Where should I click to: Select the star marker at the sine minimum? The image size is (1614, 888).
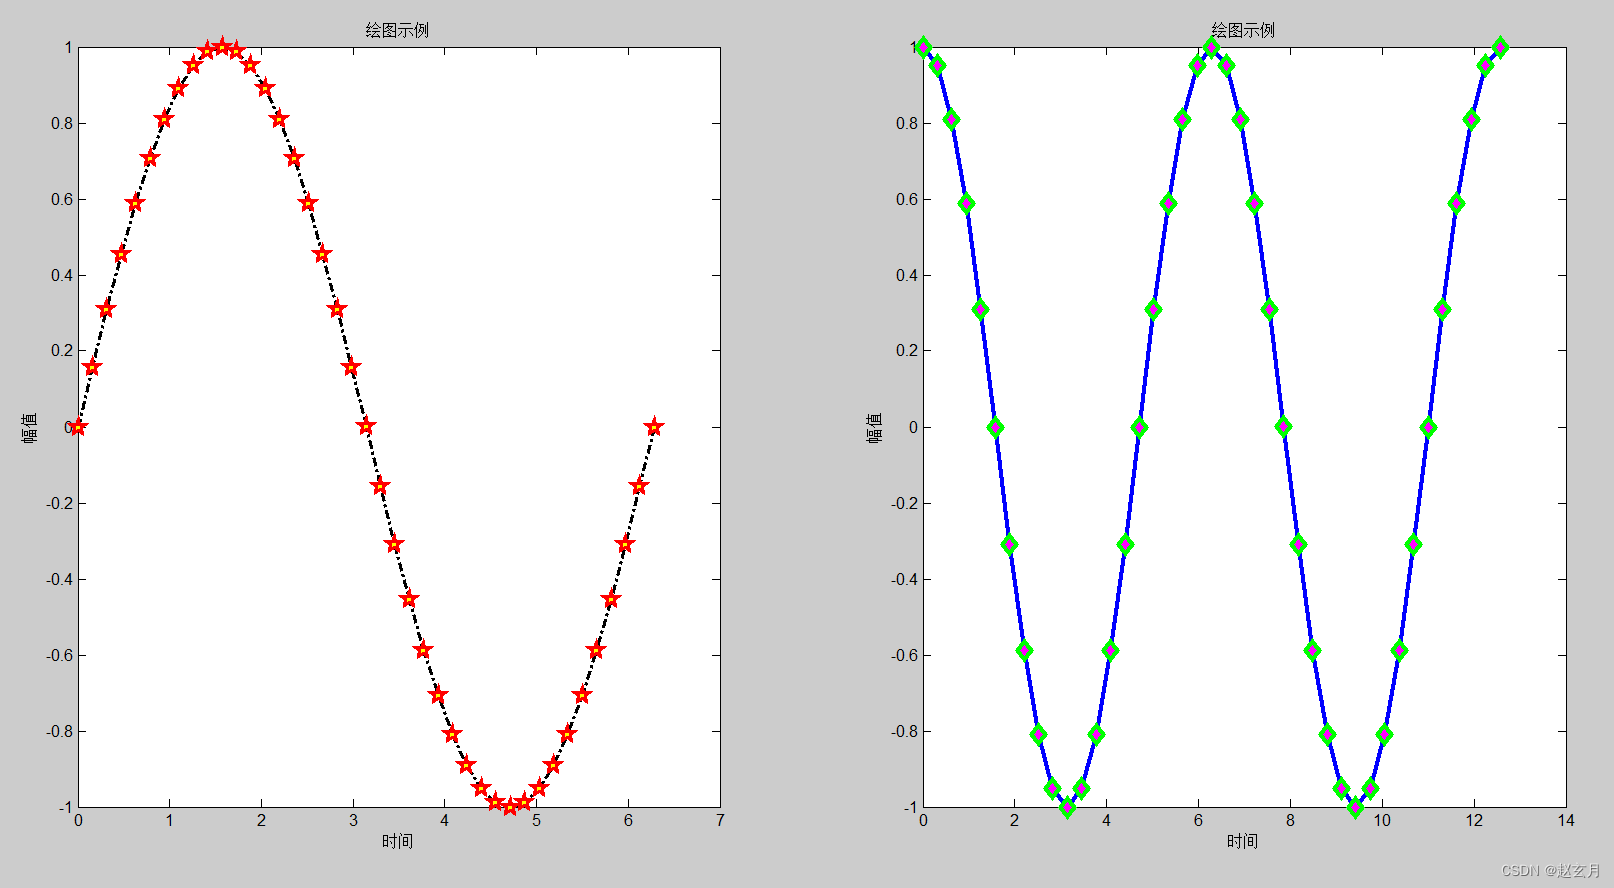tap(510, 806)
